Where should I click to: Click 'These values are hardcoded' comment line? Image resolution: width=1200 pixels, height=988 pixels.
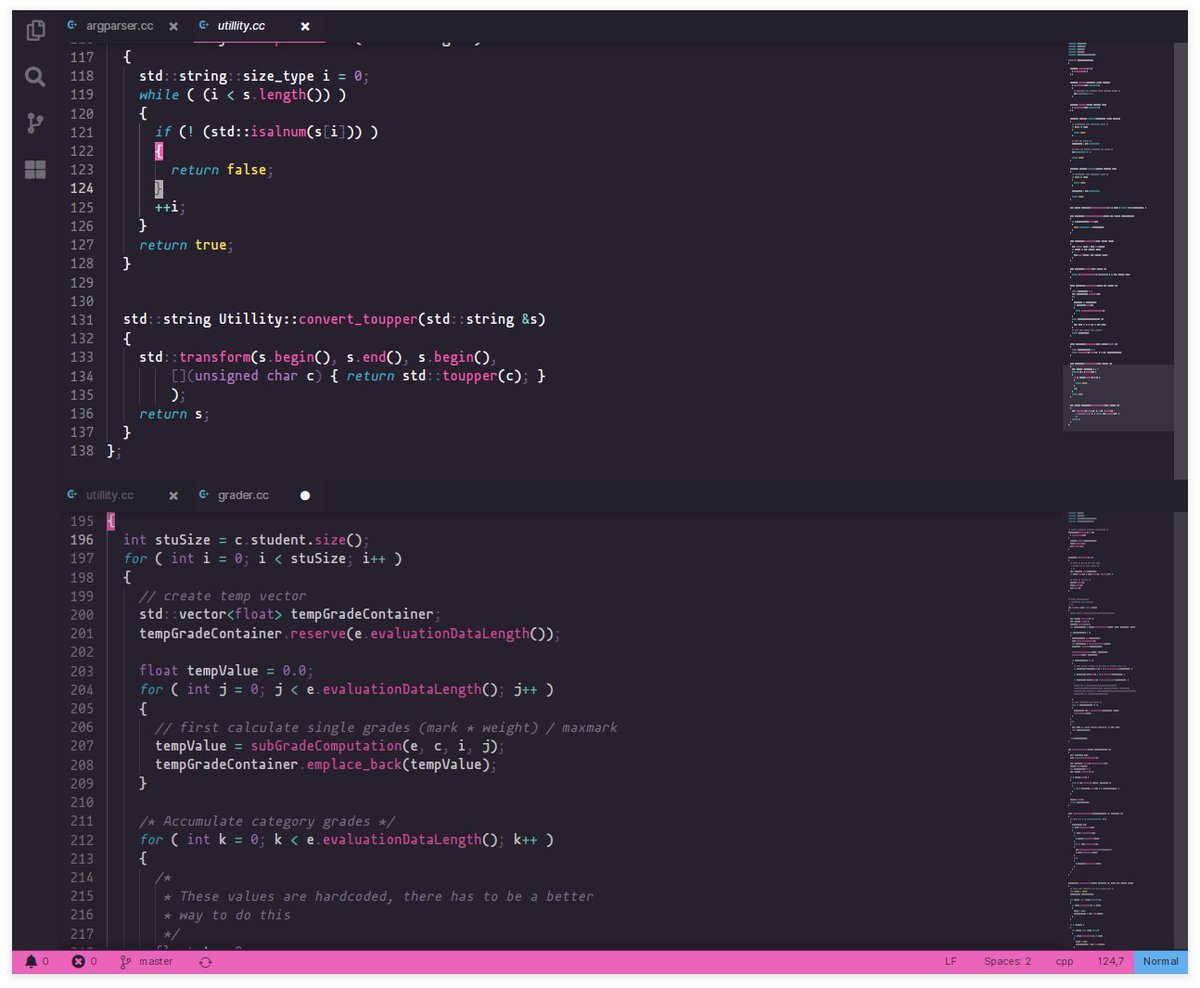(x=378, y=896)
